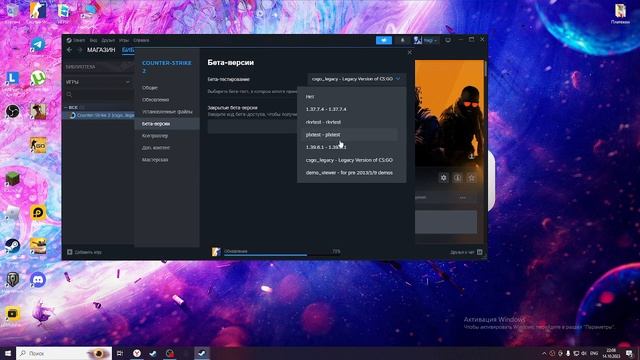Open OBS Studio desktop shortcut
The width and height of the screenshot is (640, 360).
(13, 111)
